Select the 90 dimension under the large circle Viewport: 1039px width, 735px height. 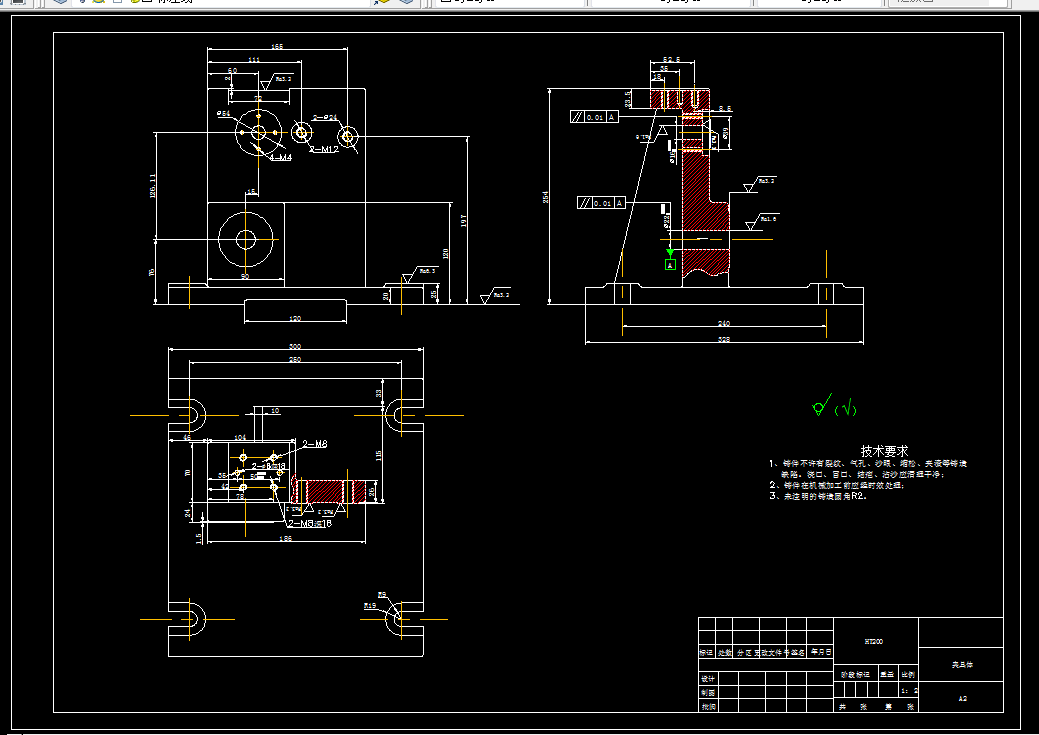[x=245, y=276]
